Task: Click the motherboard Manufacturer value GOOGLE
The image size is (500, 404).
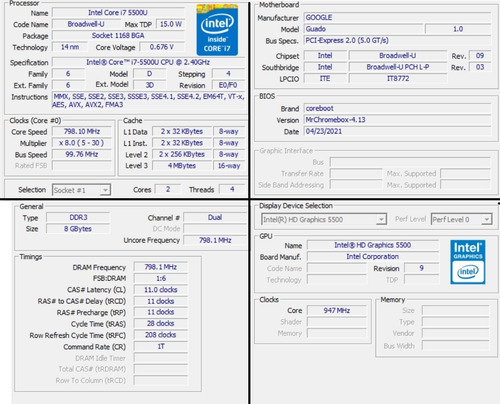Action: point(397,17)
